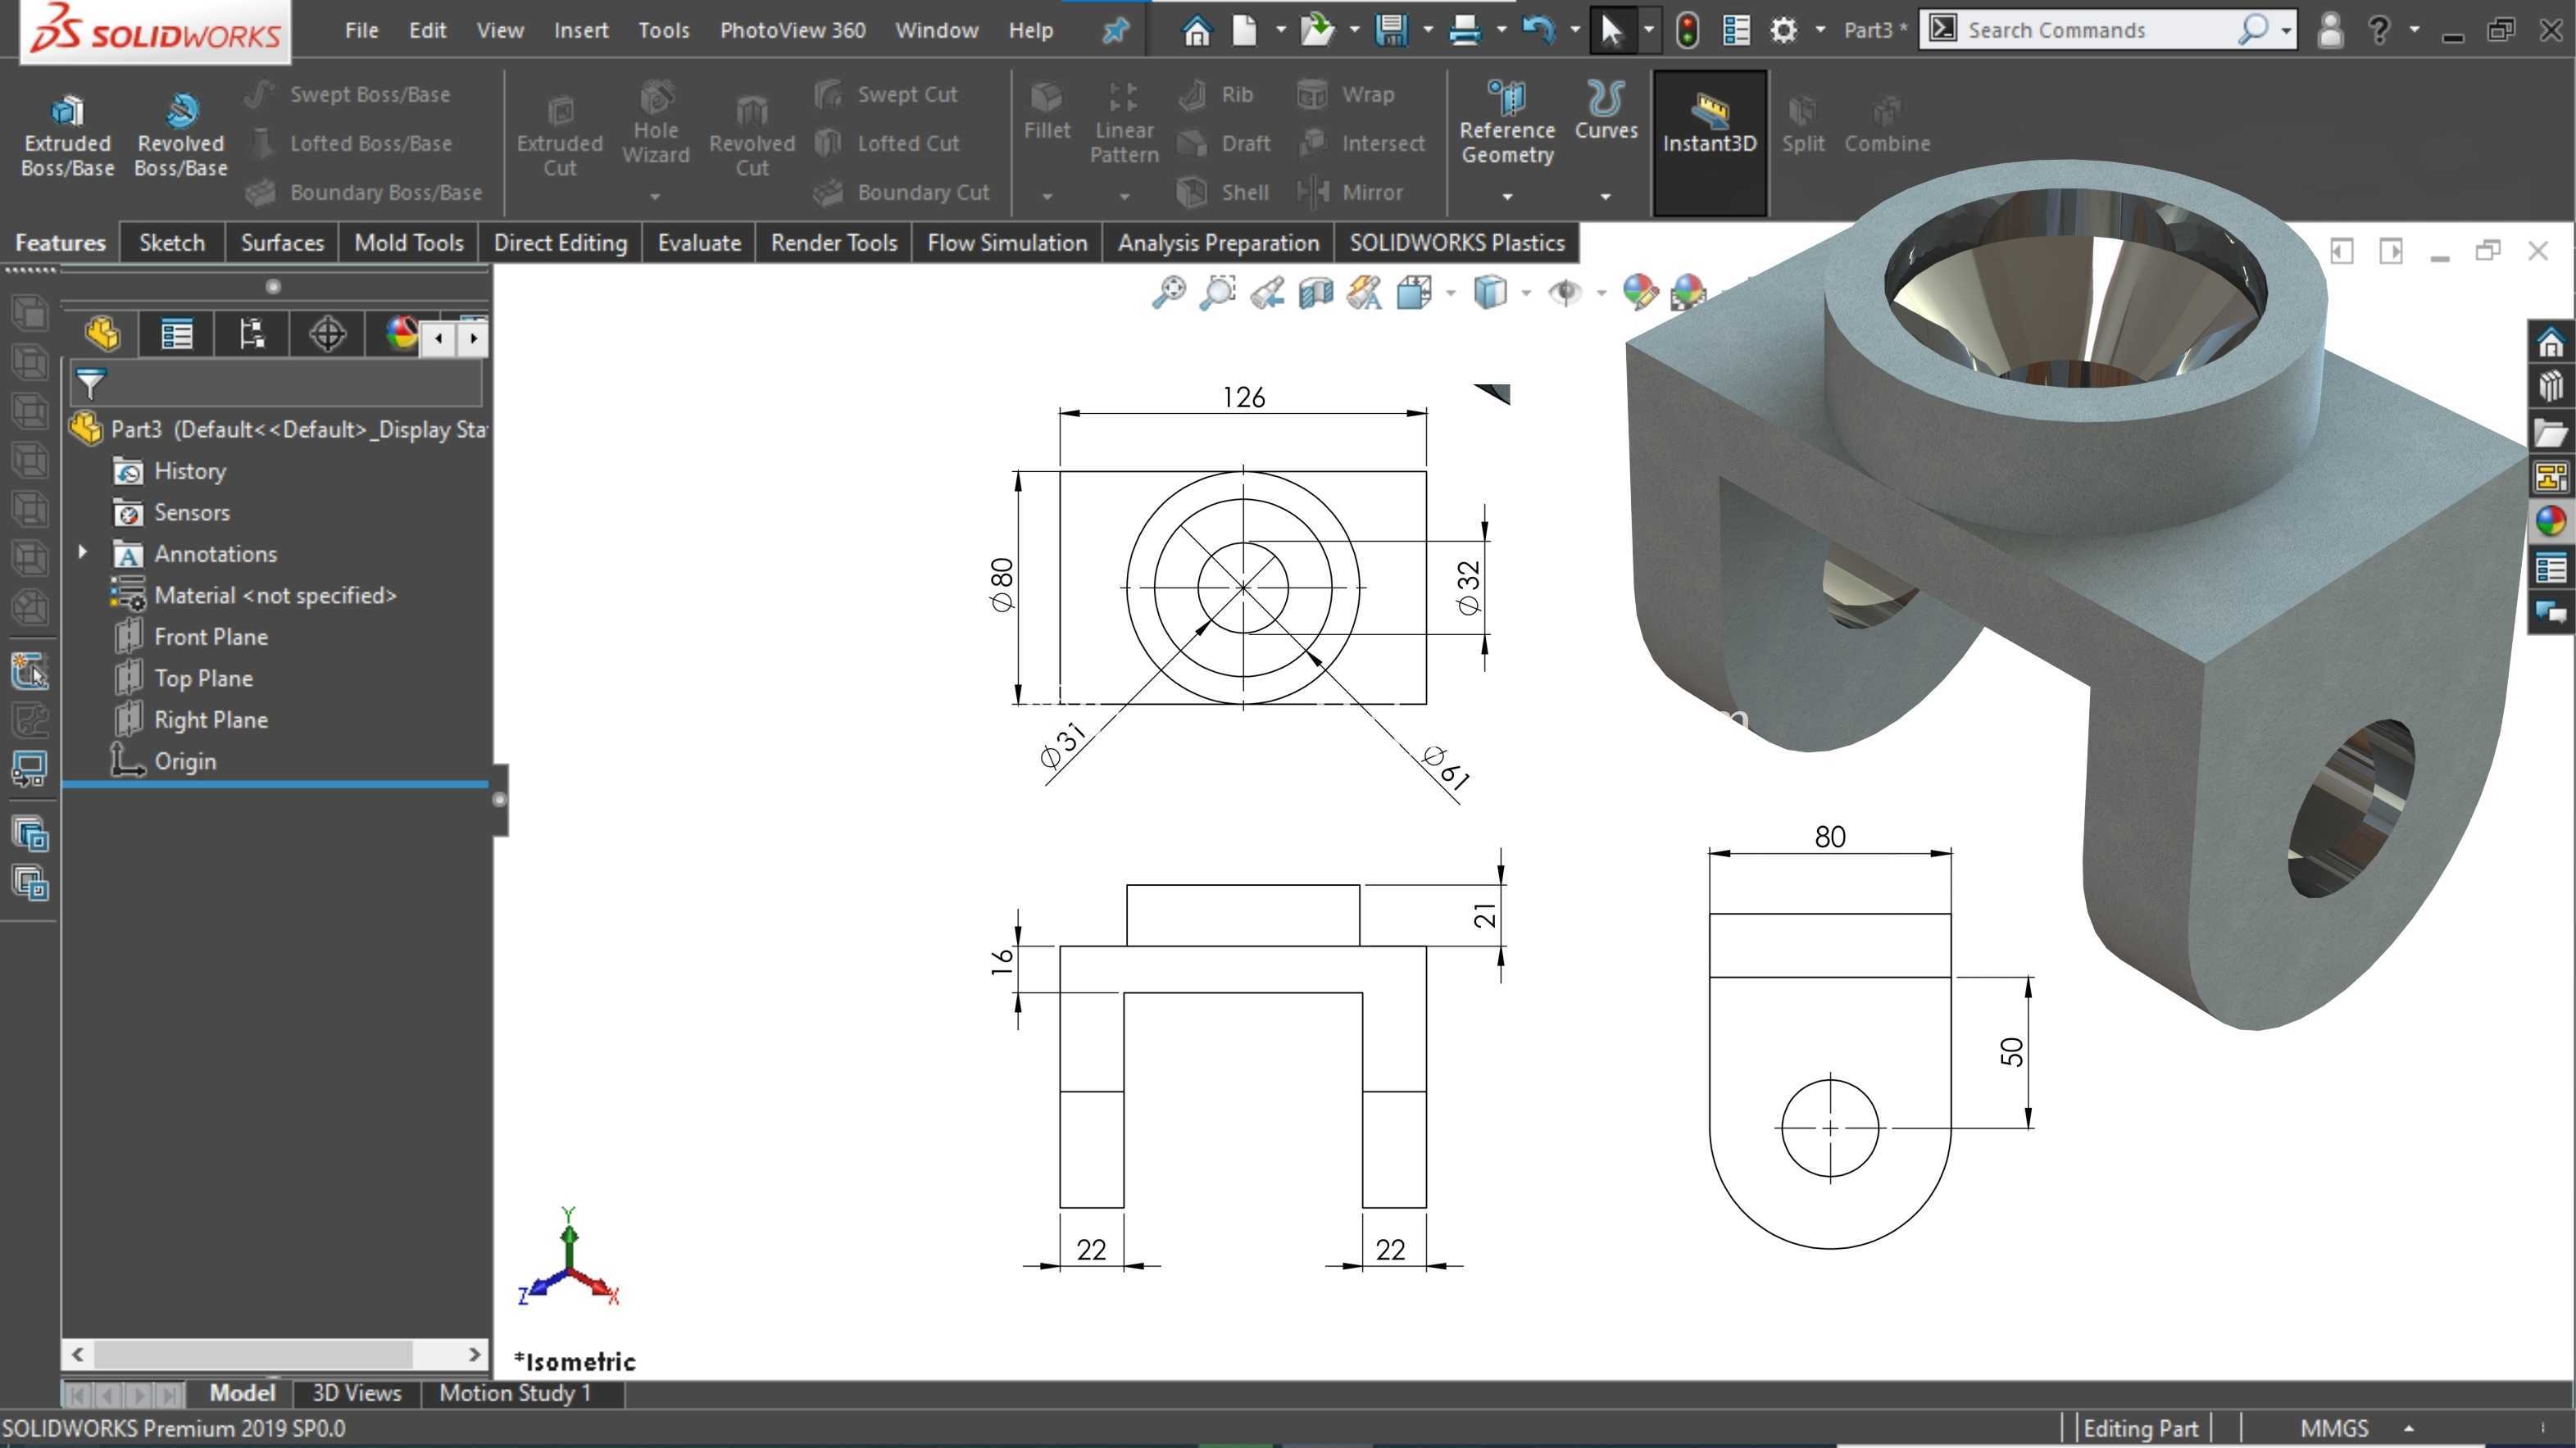Click Zoom to Area icon
Viewport: 2576px width, 1448px height.
[1217, 293]
